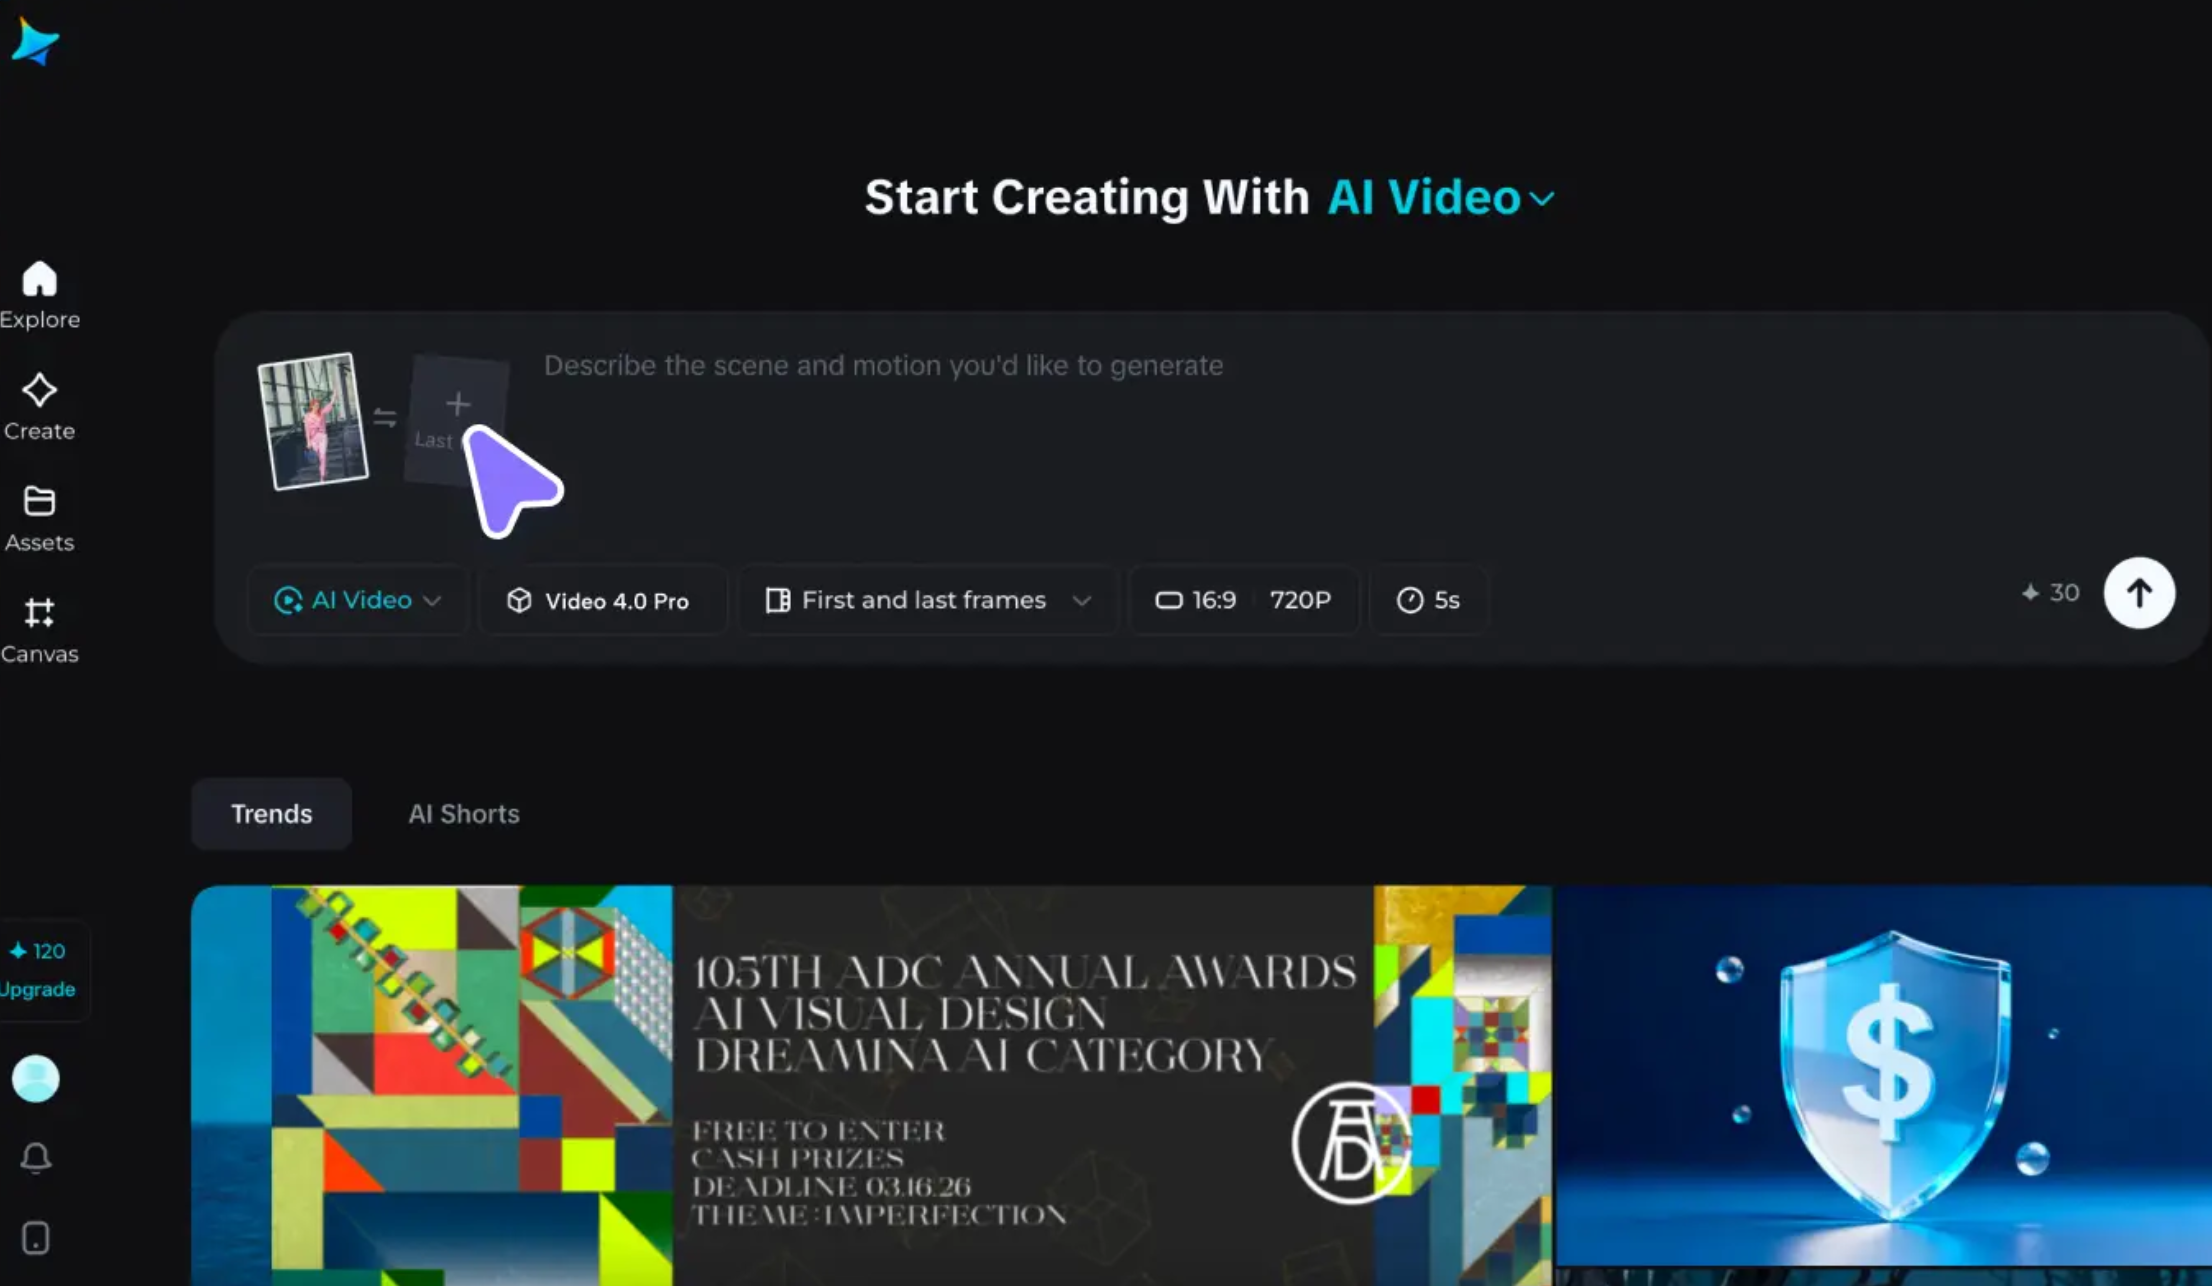Switch to the AI Shorts tab
The image size is (2212, 1286).
tap(463, 814)
